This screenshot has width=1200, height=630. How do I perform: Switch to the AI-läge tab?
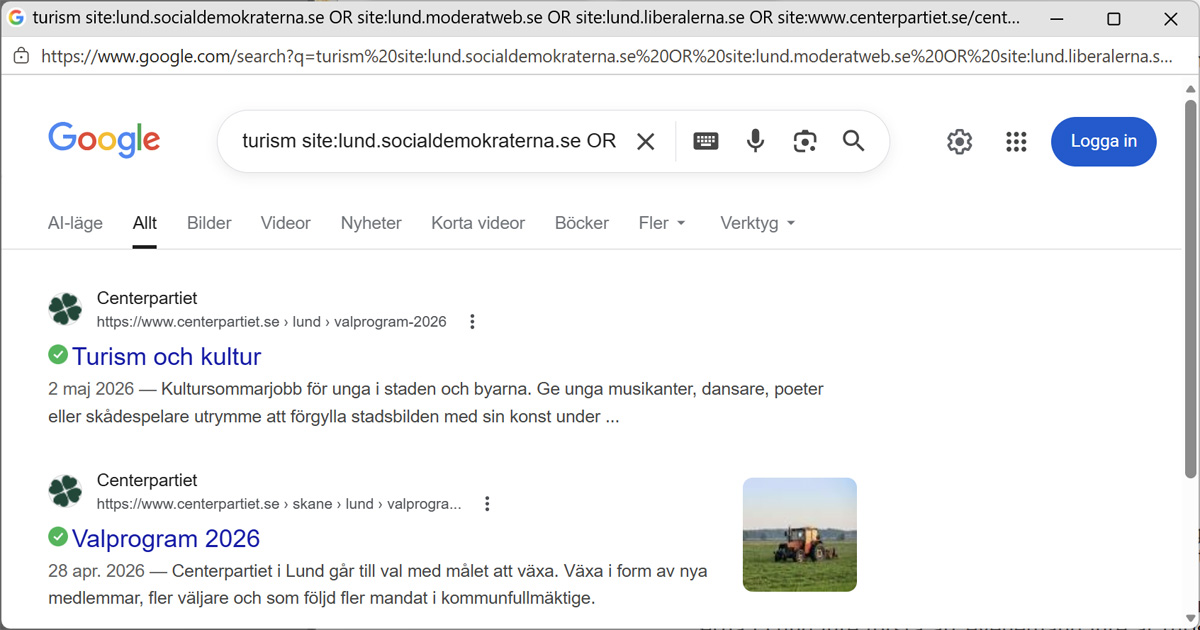[x=75, y=223]
